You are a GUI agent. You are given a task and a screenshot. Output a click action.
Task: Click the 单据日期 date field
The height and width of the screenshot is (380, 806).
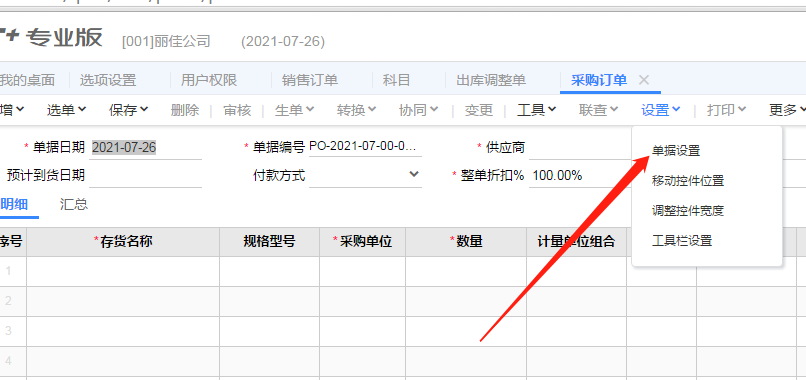145,148
